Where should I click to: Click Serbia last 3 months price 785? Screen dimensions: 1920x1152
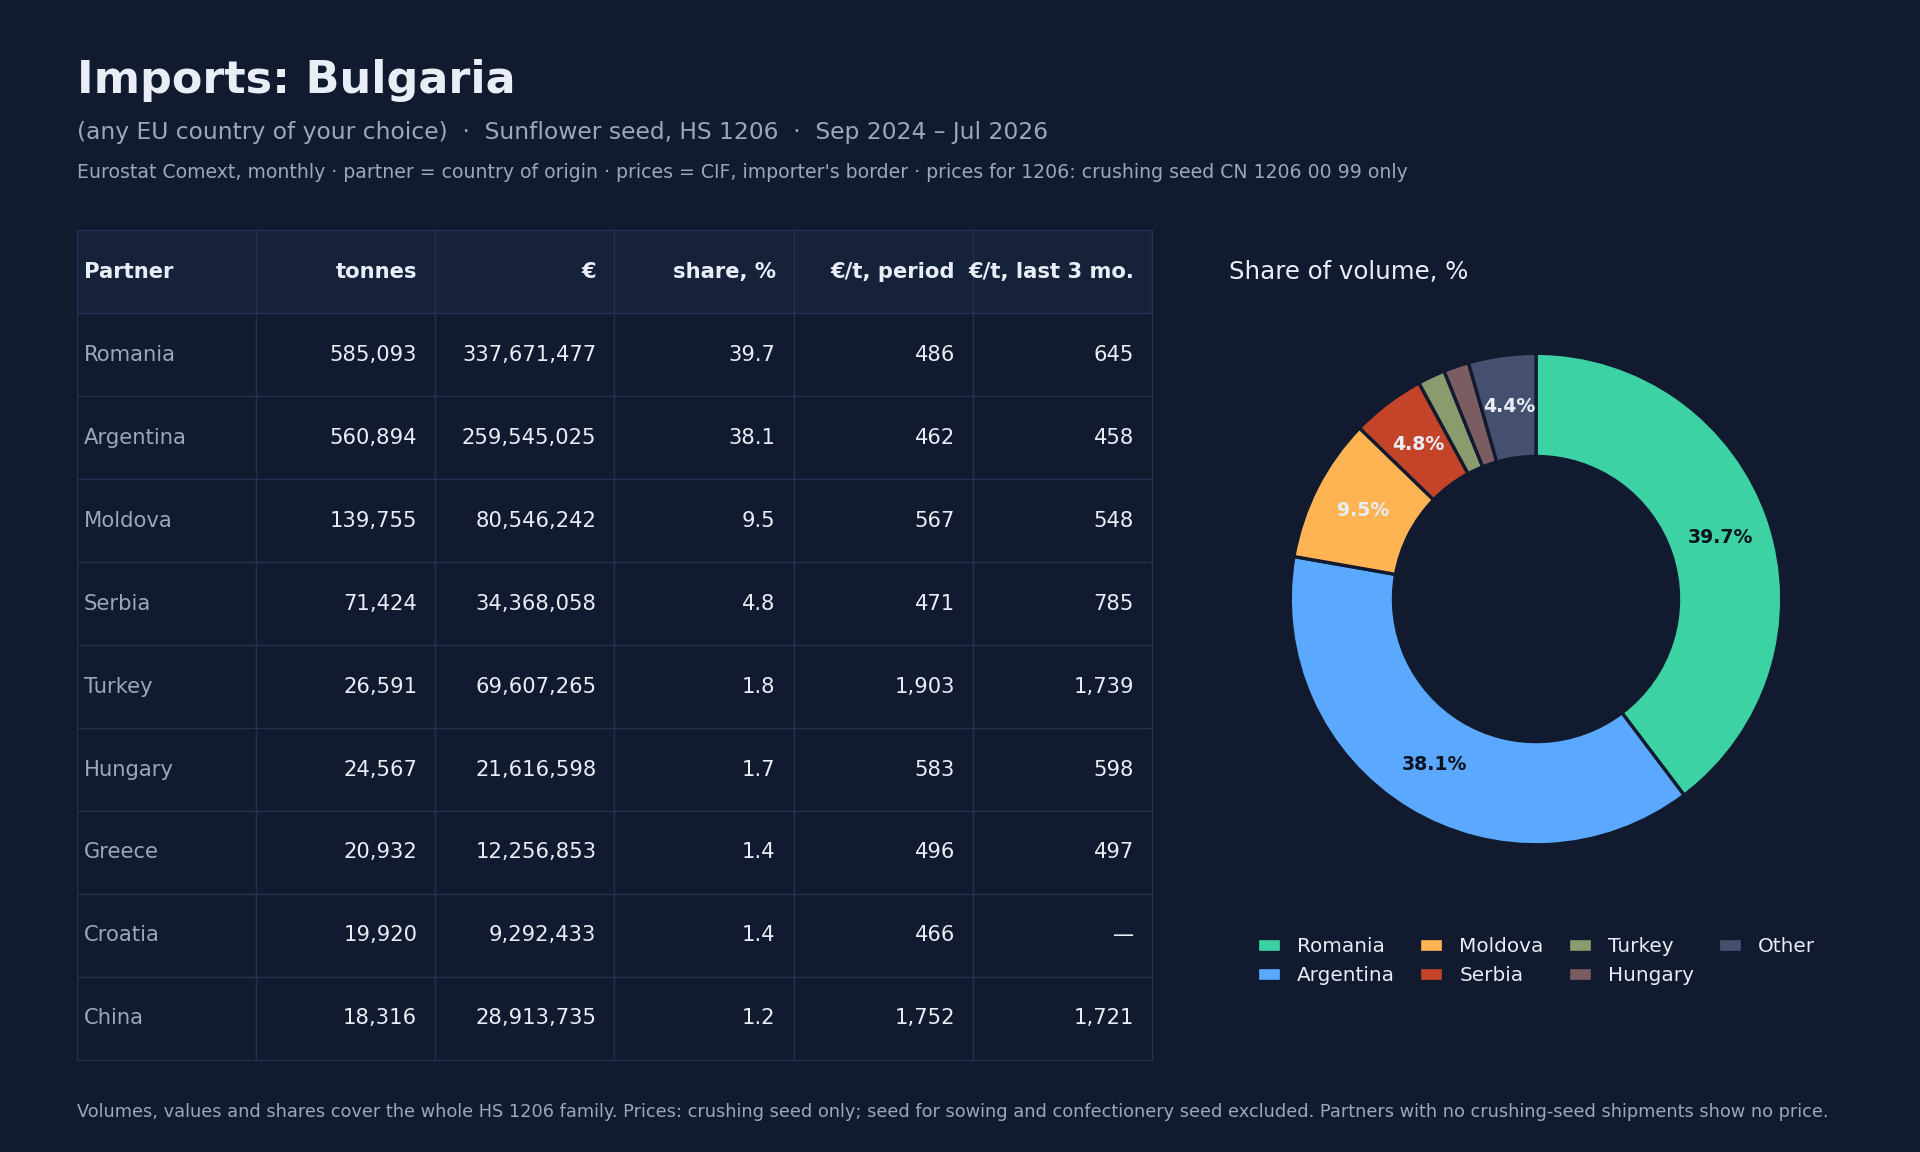click(x=1113, y=604)
